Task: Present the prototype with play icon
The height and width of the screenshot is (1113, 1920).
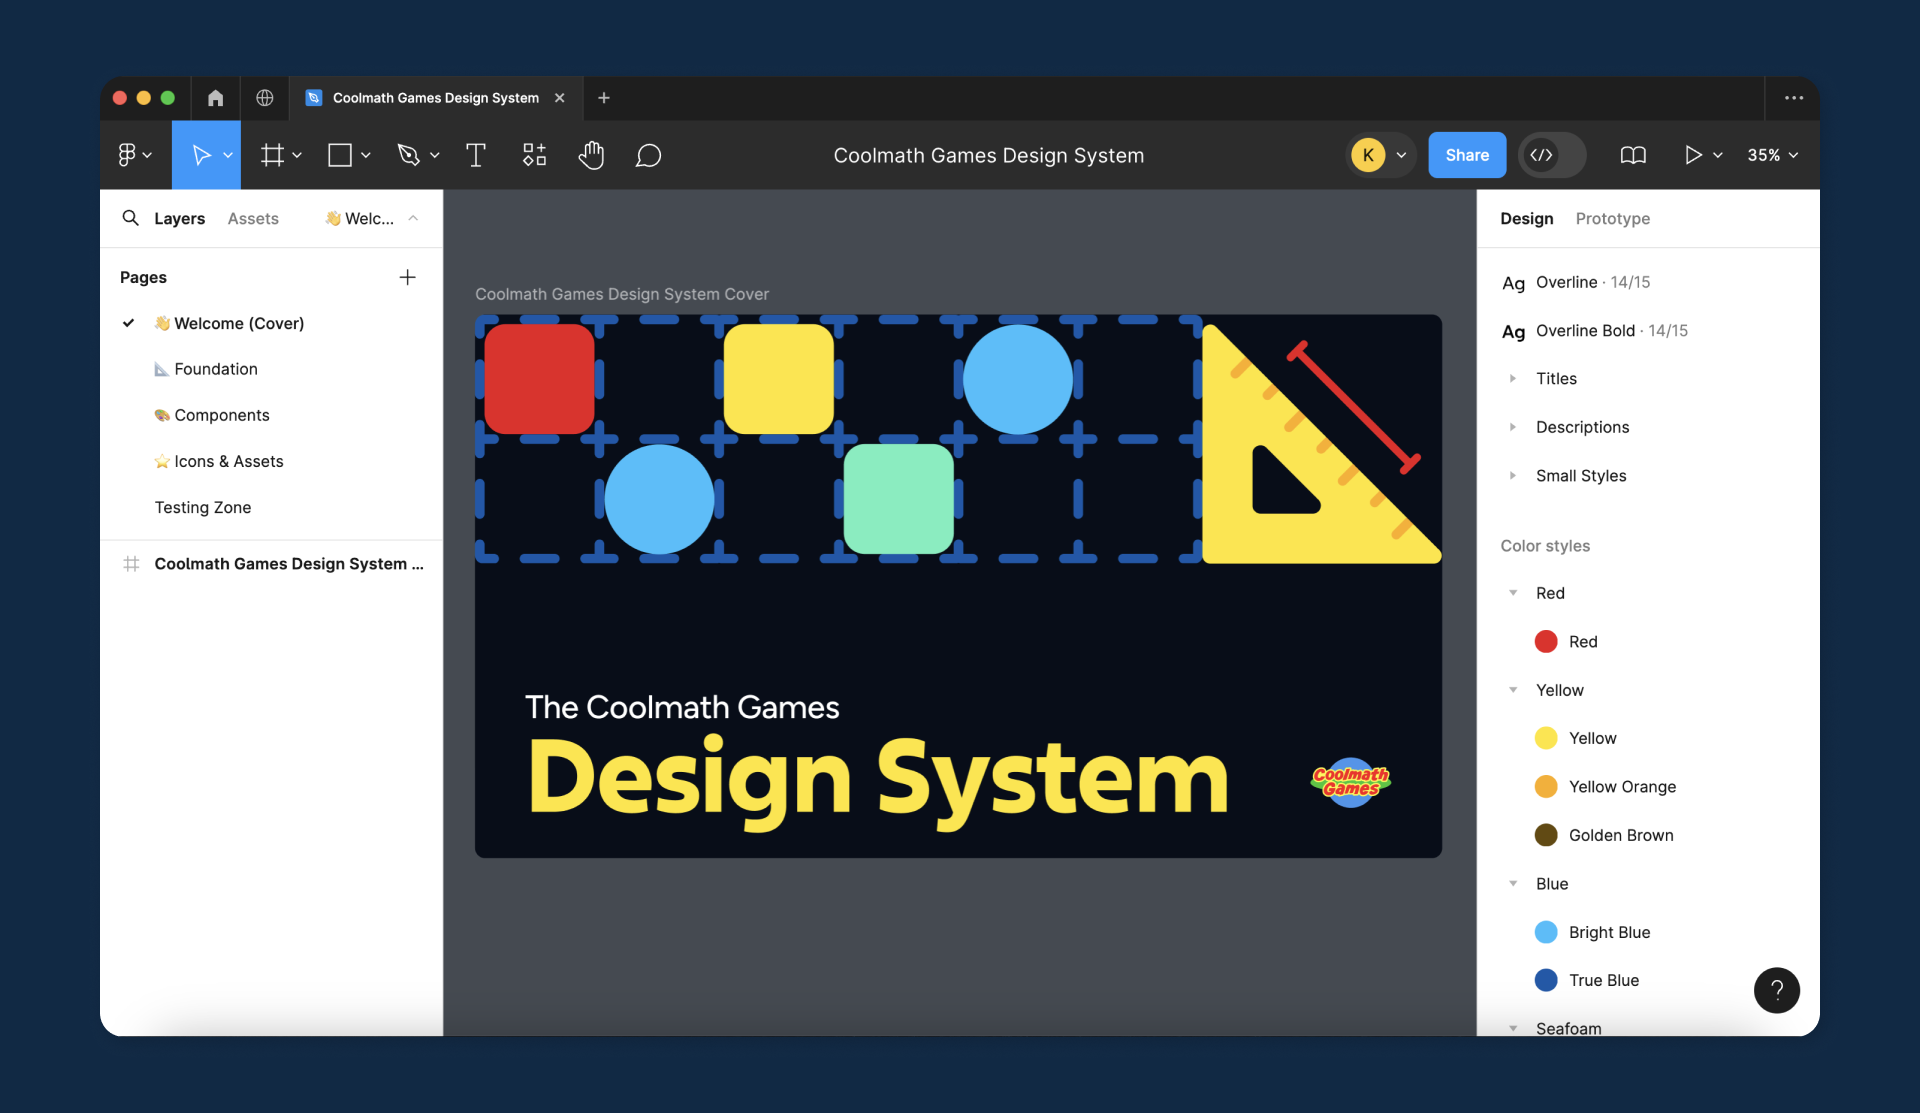Action: pyautogui.click(x=1693, y=155)
